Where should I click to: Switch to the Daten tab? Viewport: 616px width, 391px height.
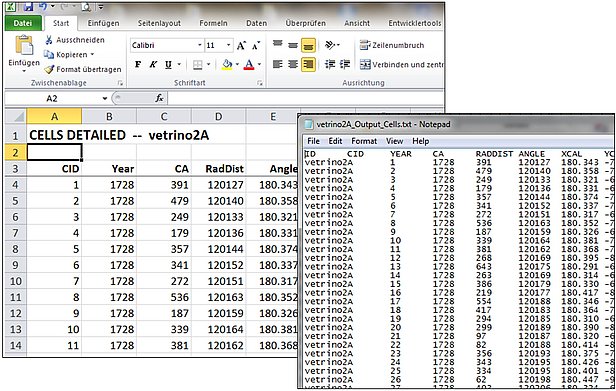click(x=257, y=23)
